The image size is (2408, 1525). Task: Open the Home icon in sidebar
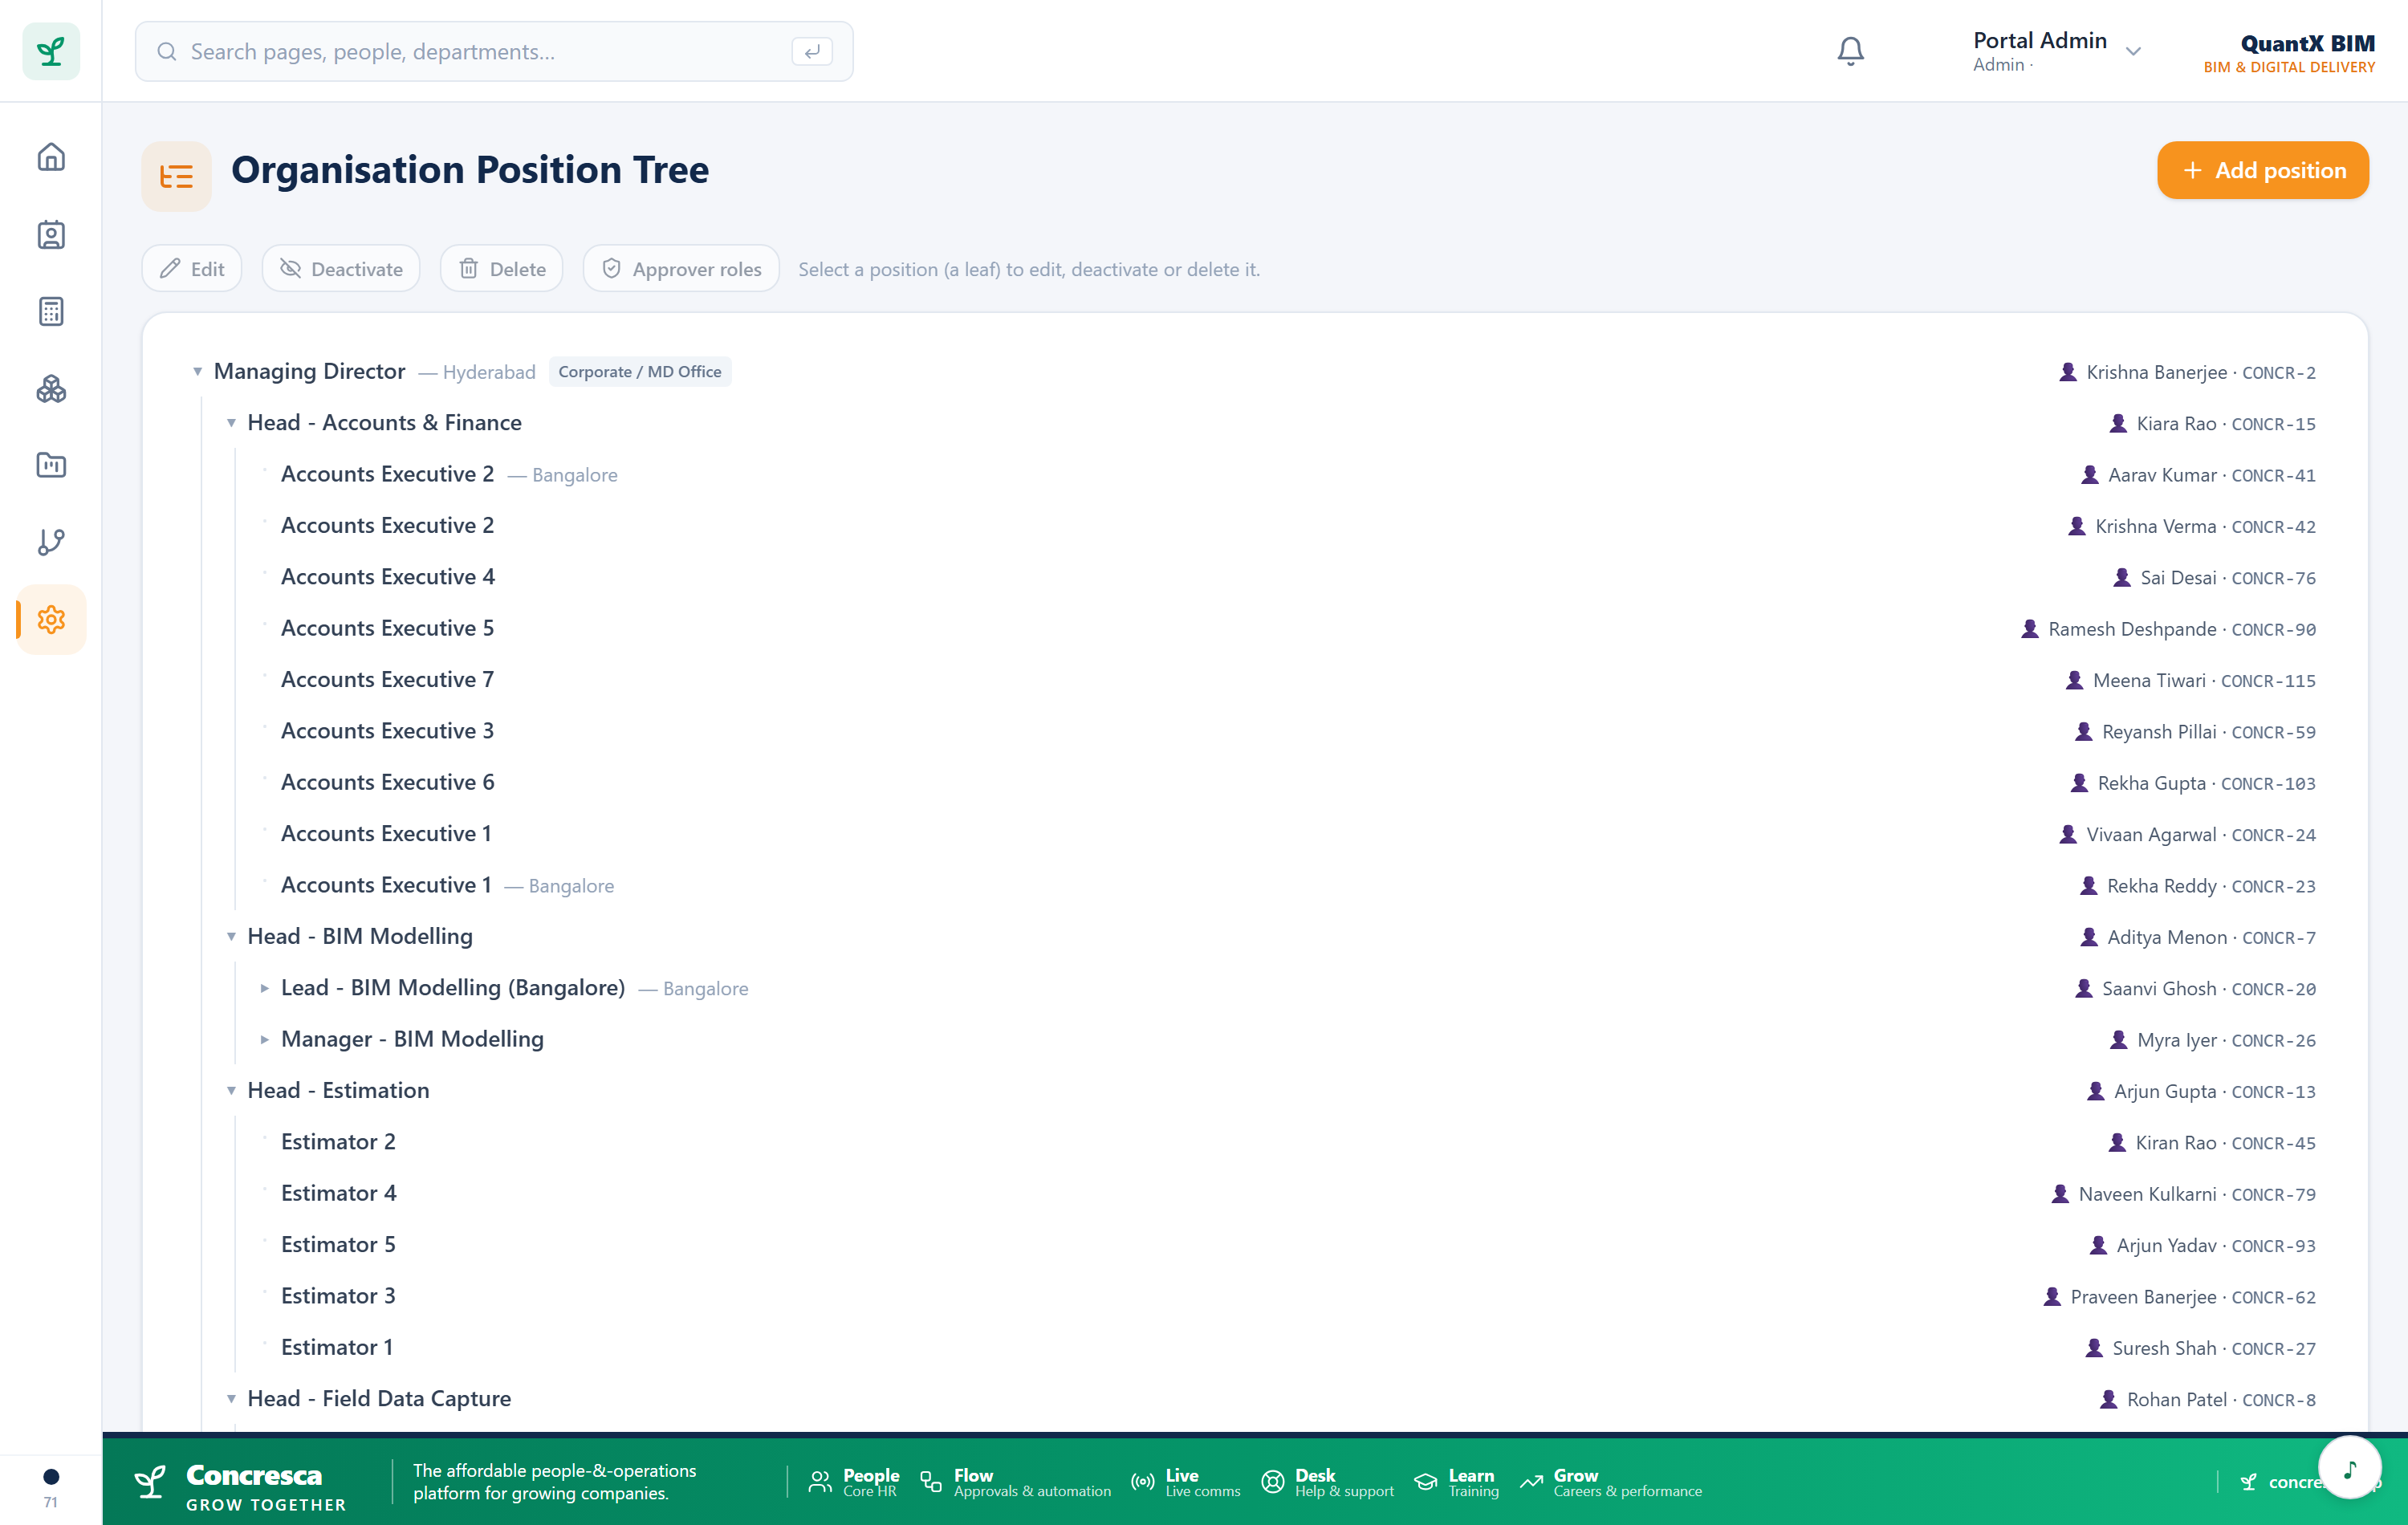(x=51, y=157)
